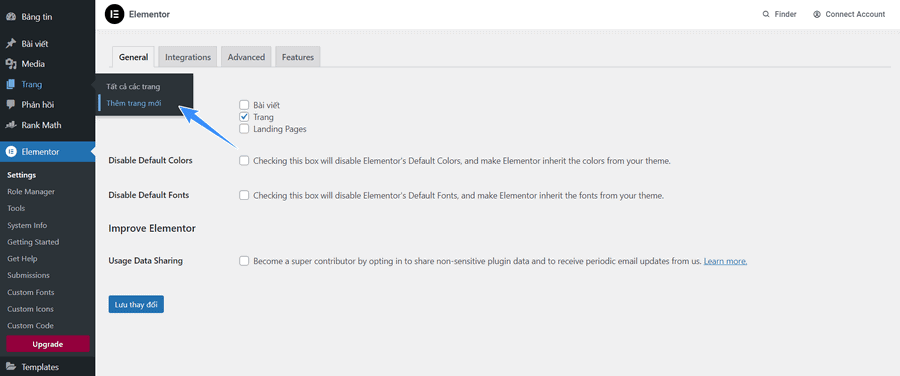Viewport: 900px width, 376px height.
Task: Click the Finder search icon
Action: (x=766, y=14)
